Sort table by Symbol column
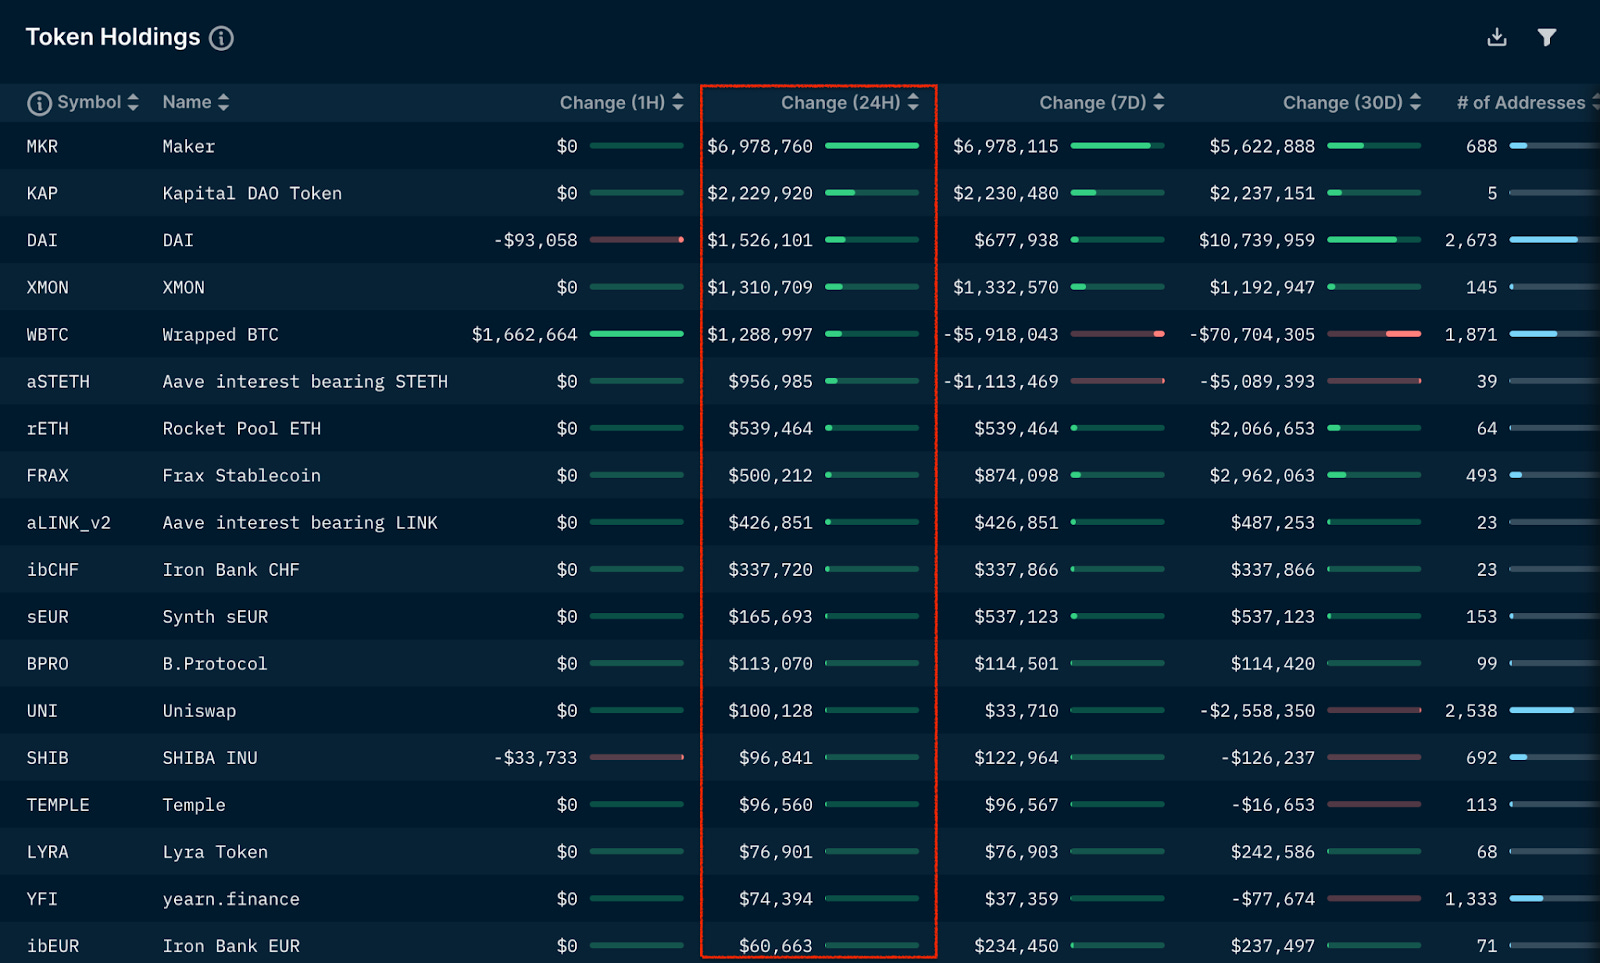The image size is (1600, 963). [133, 102]
